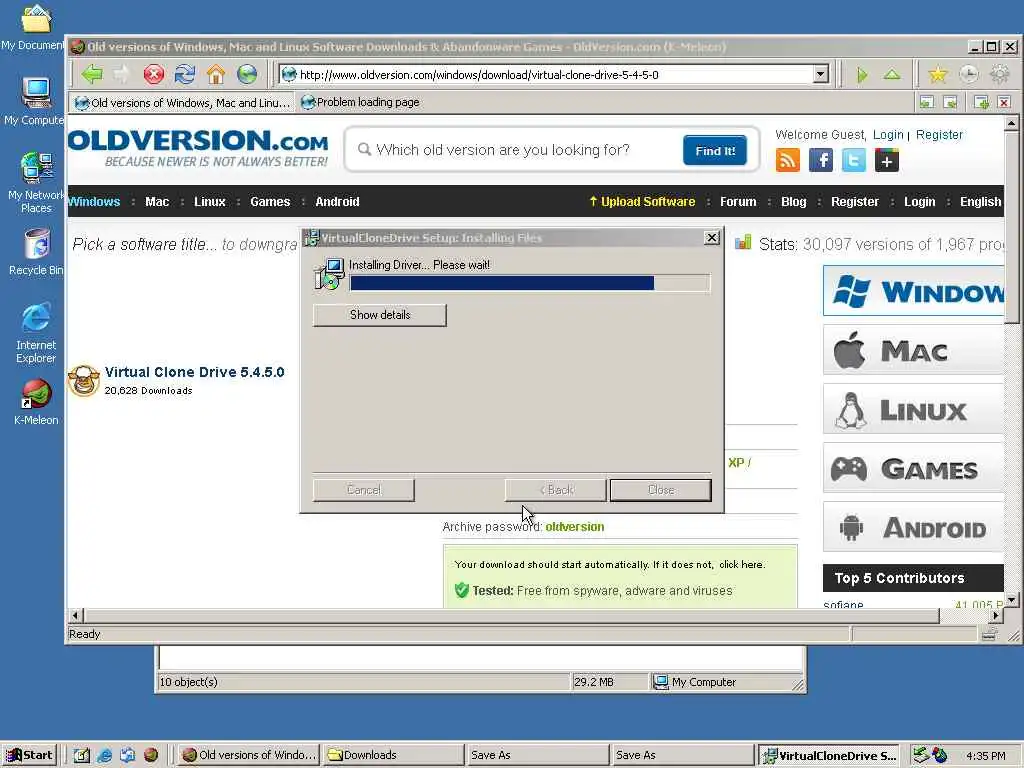1024x768 pixels.
Task: Click the Games platform banner in sidebar
Action: pos(914,468)
